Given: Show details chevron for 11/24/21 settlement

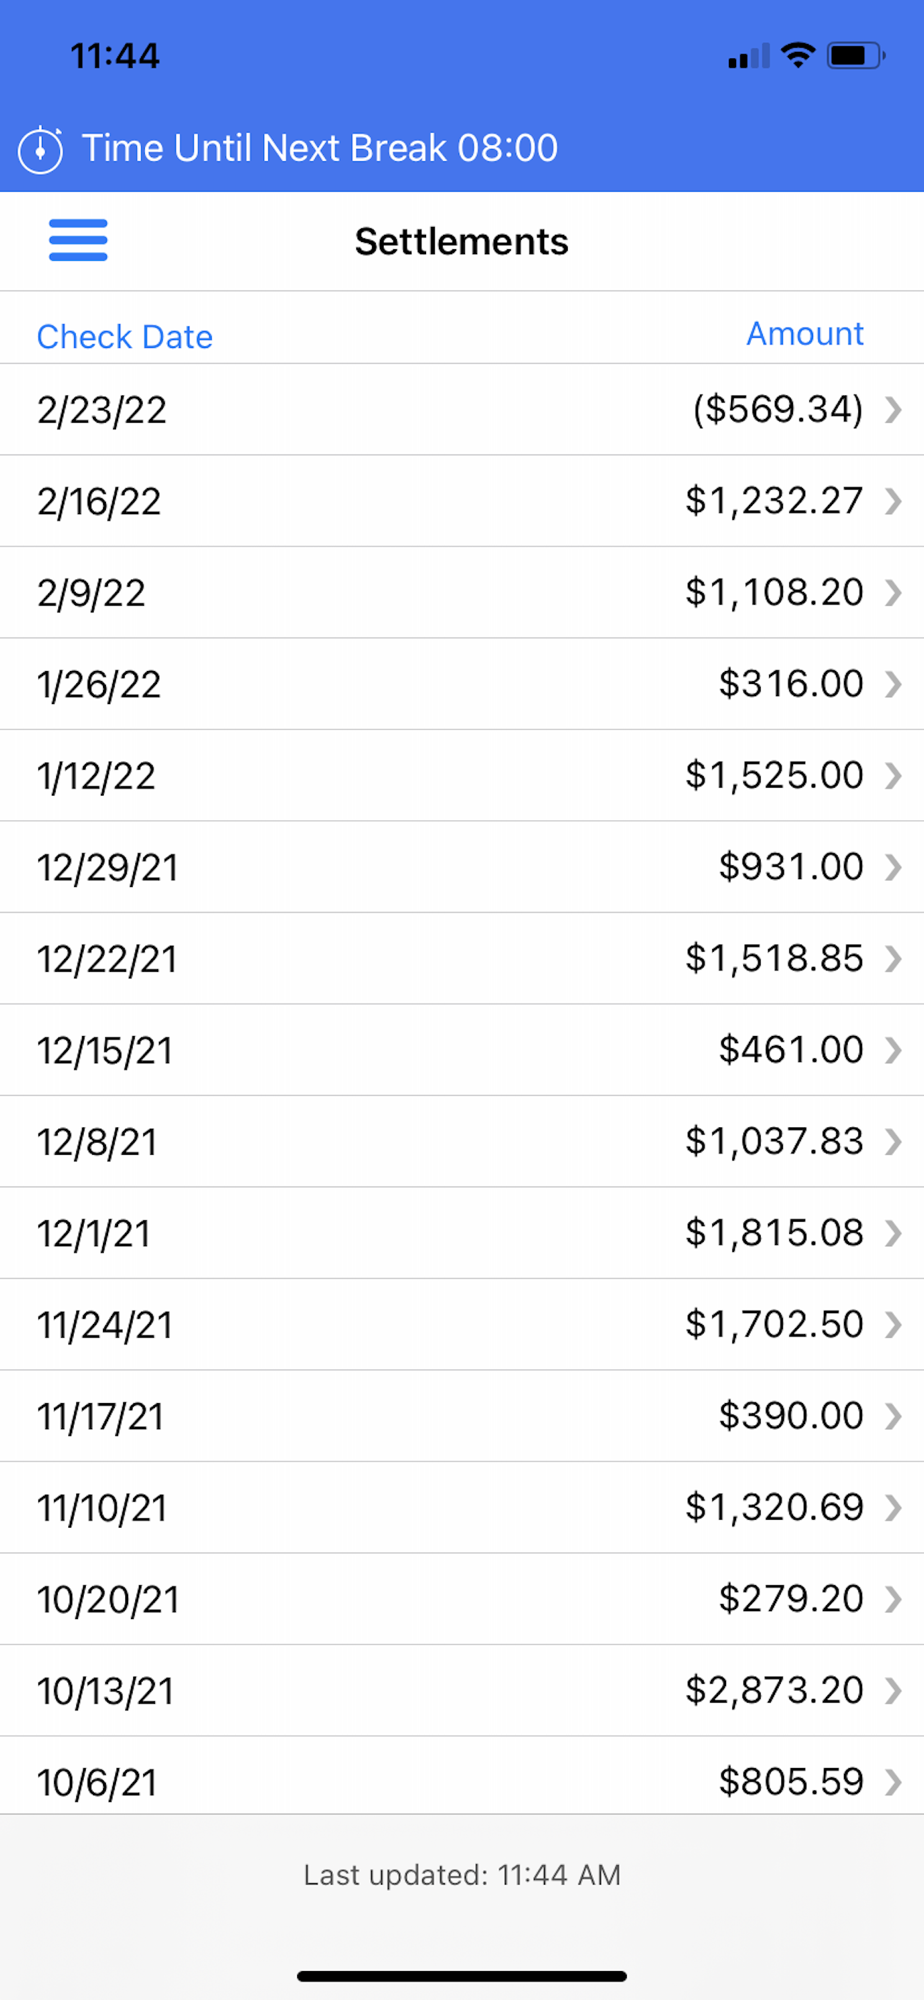Looking at the screenshot, I should [893, 1325].
